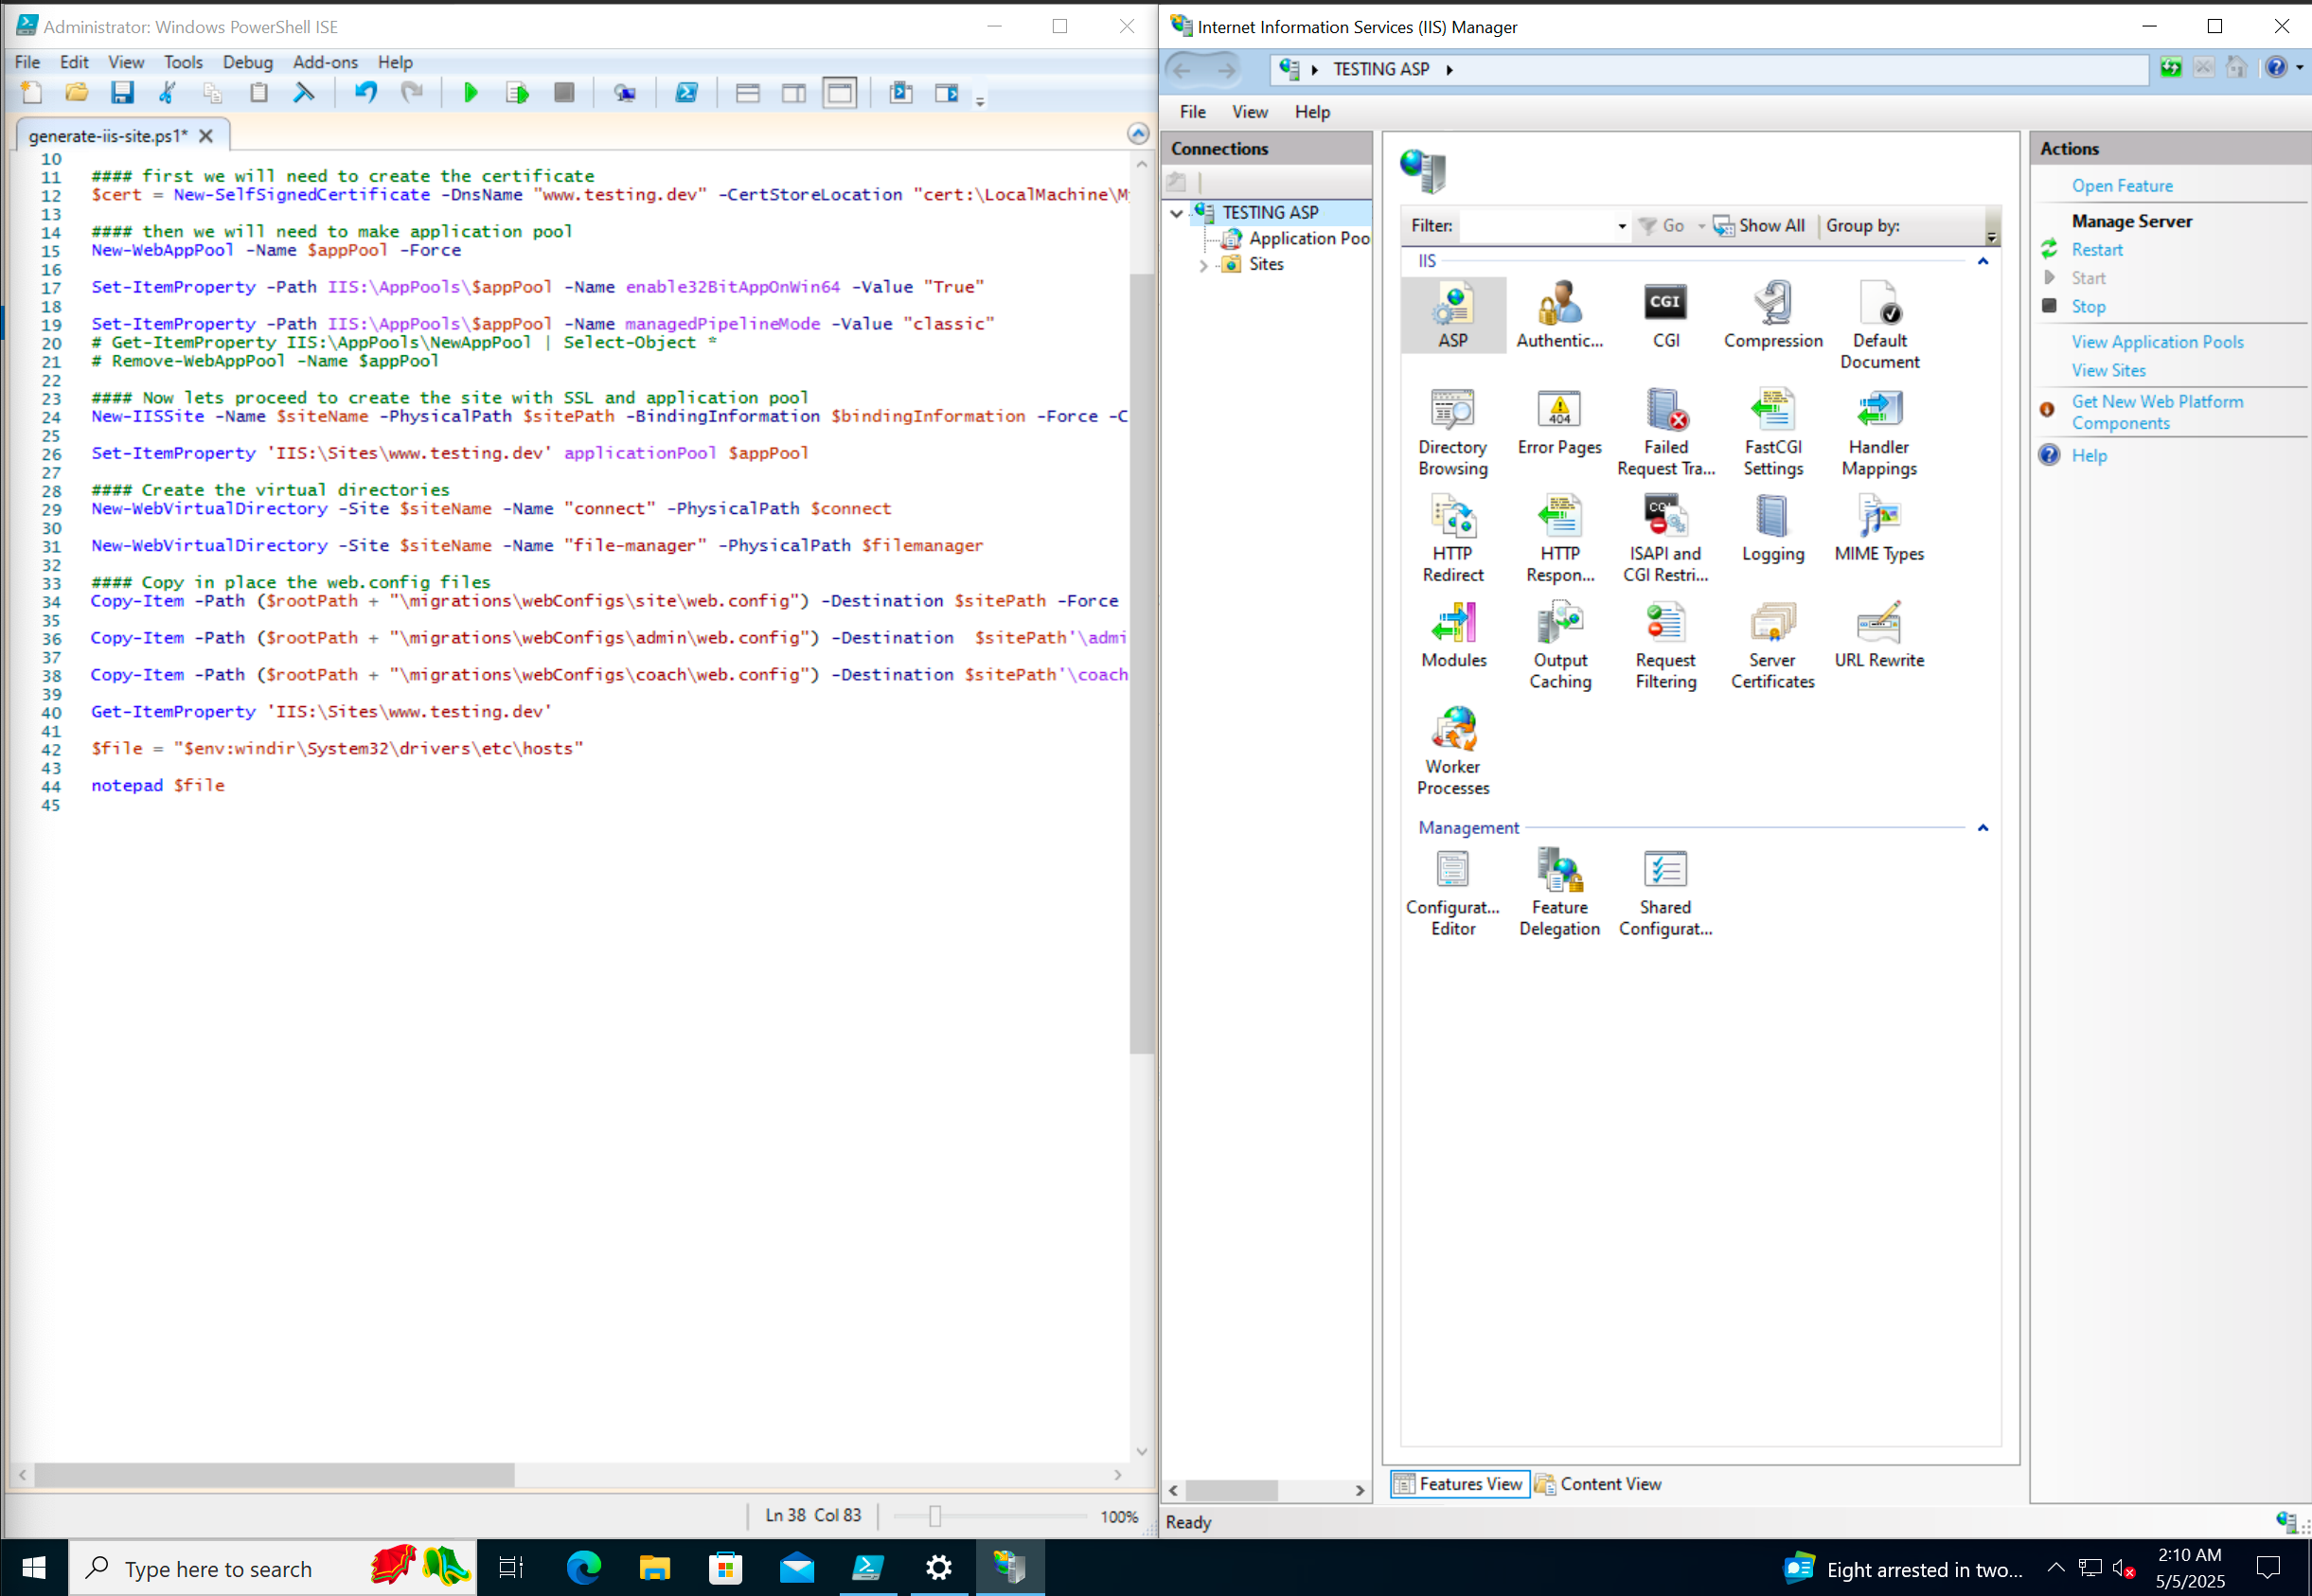Image resolution: width=2312 pixels, height=1596 pixels.
Task: Open the Error Pages feature
Action: (x=1559, y=422)
